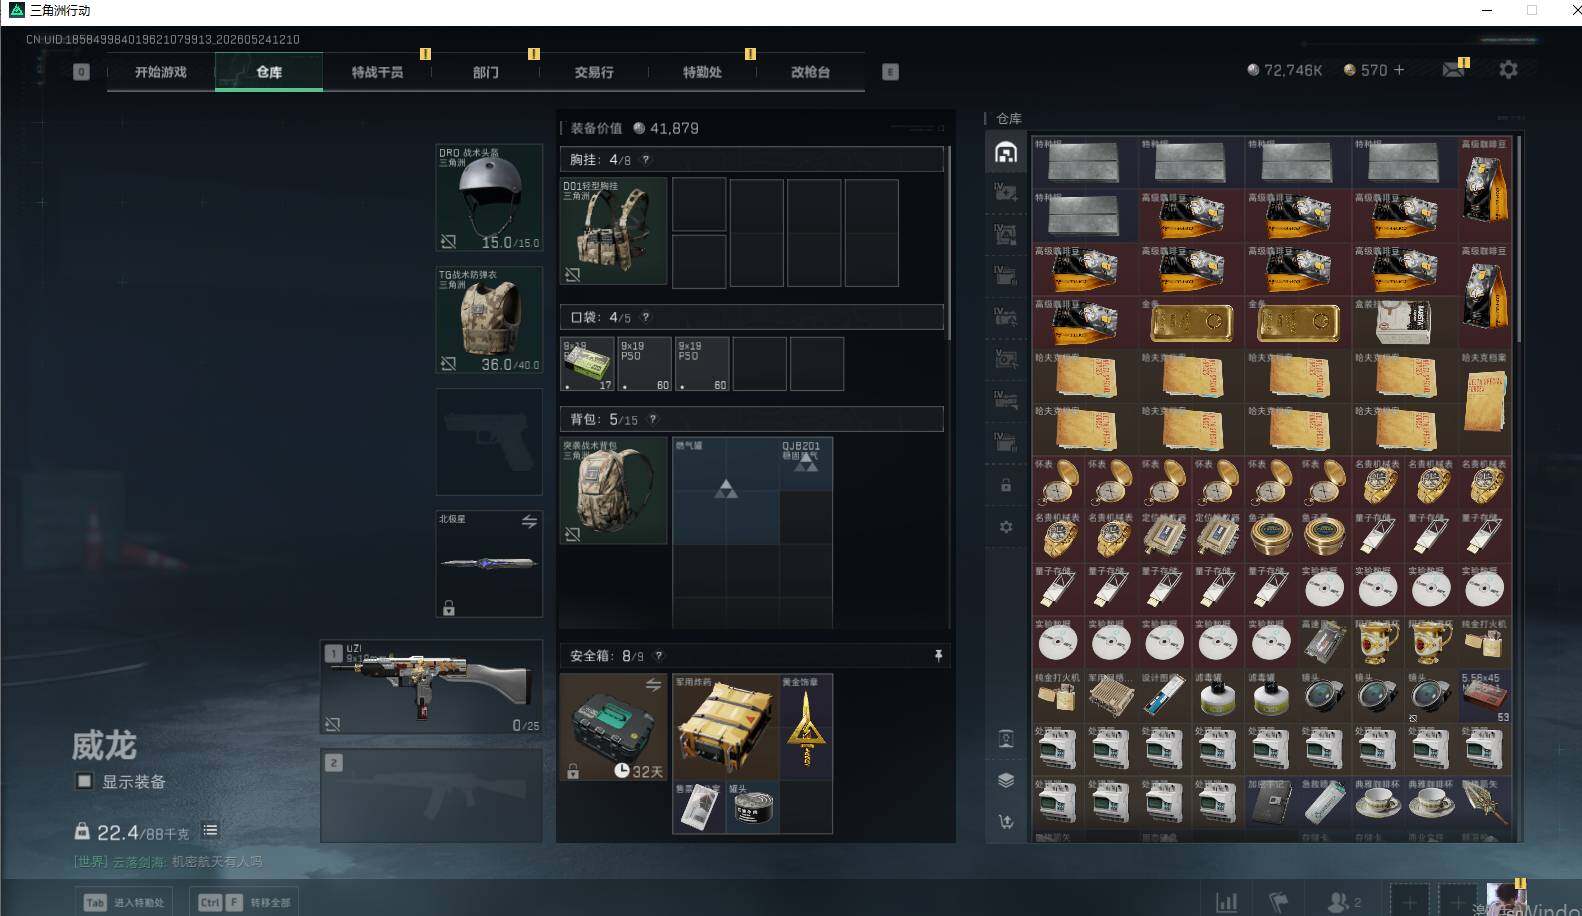Image resolution: width=1582 pixels, height=916 pixels.
Task: Open the main warehouse storage icon
Action: click(x=1006, y=152)
